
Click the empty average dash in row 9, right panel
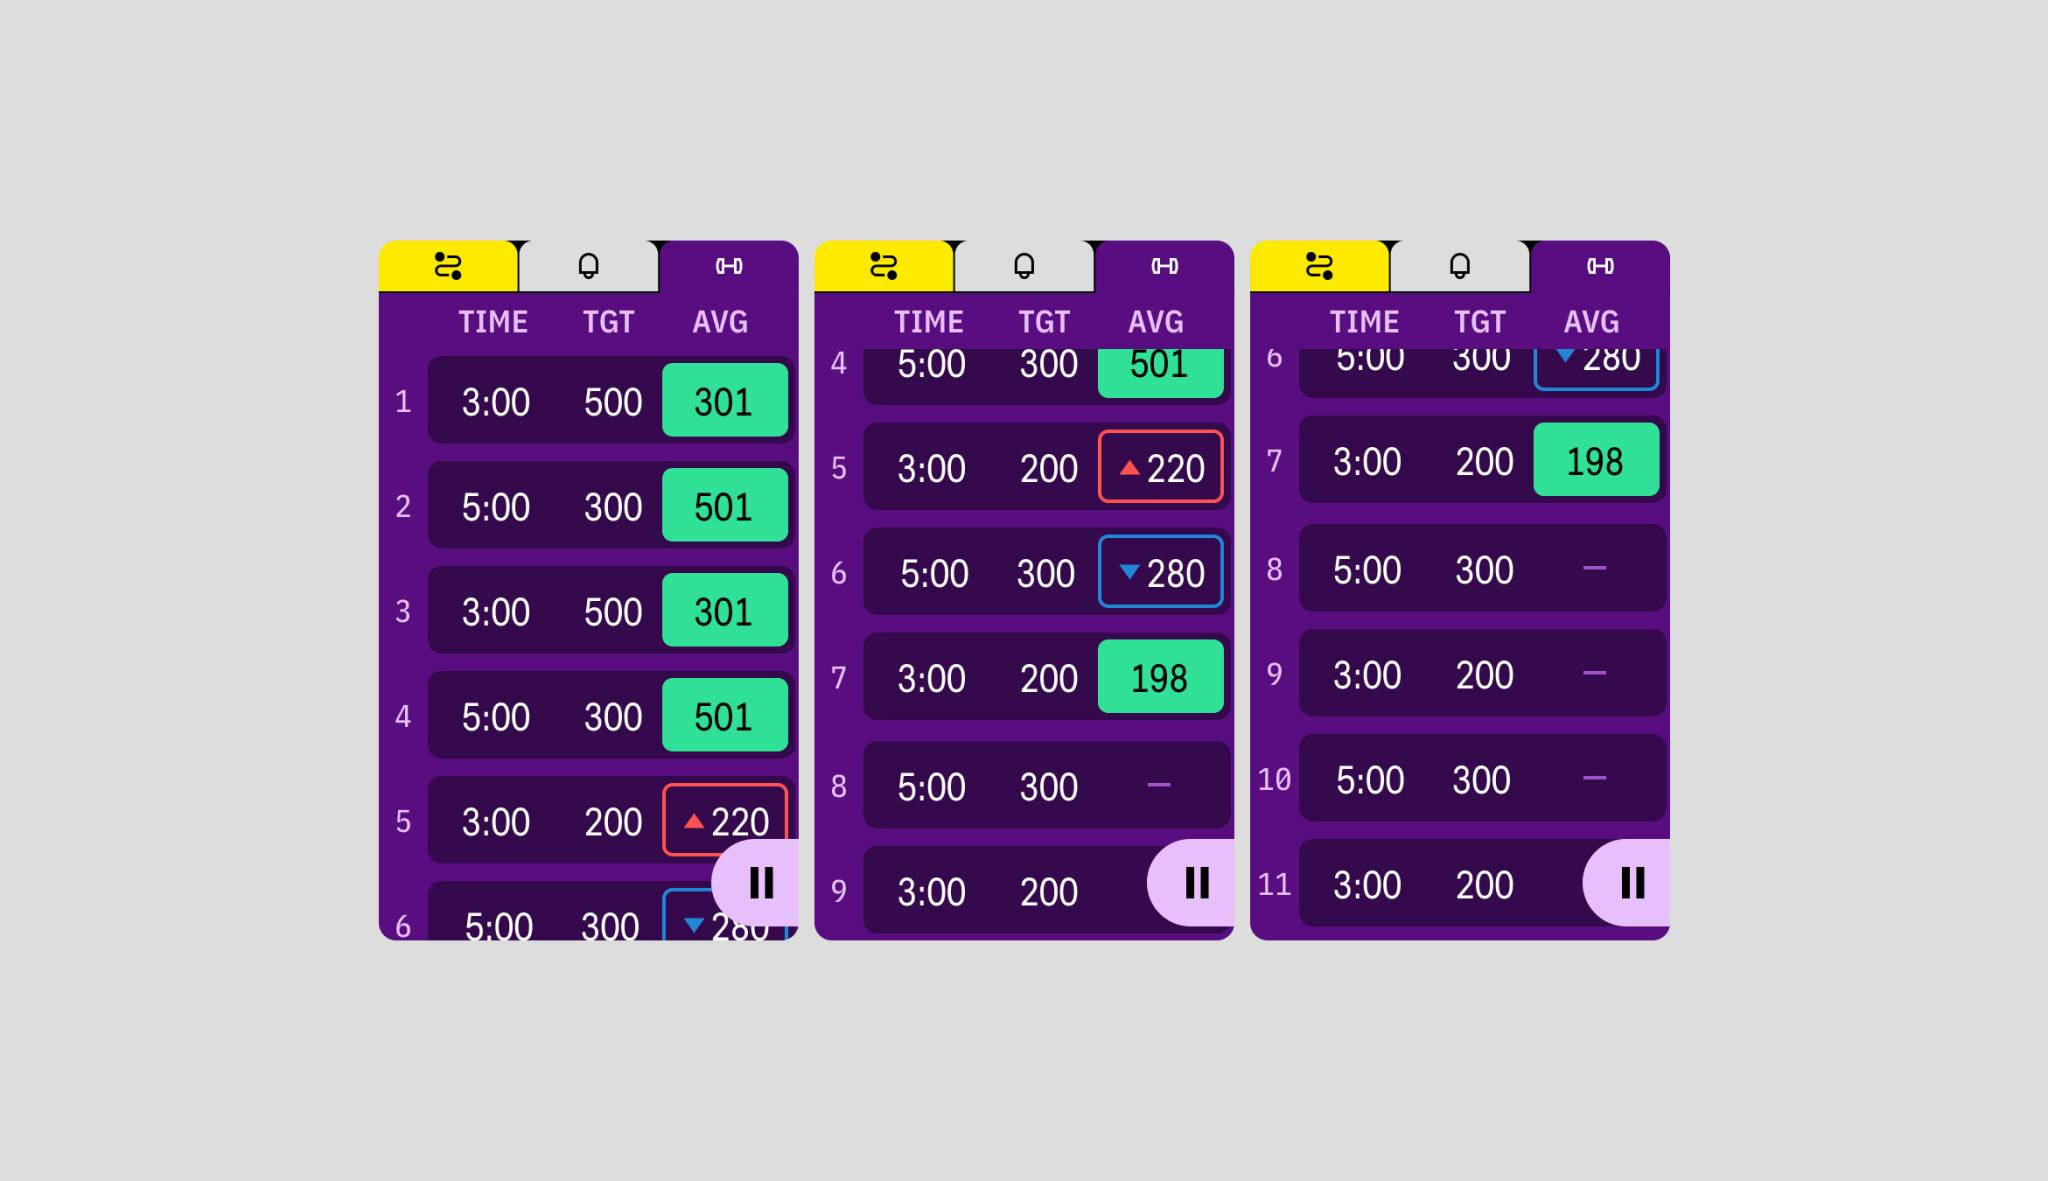[x=1595, y=673]
